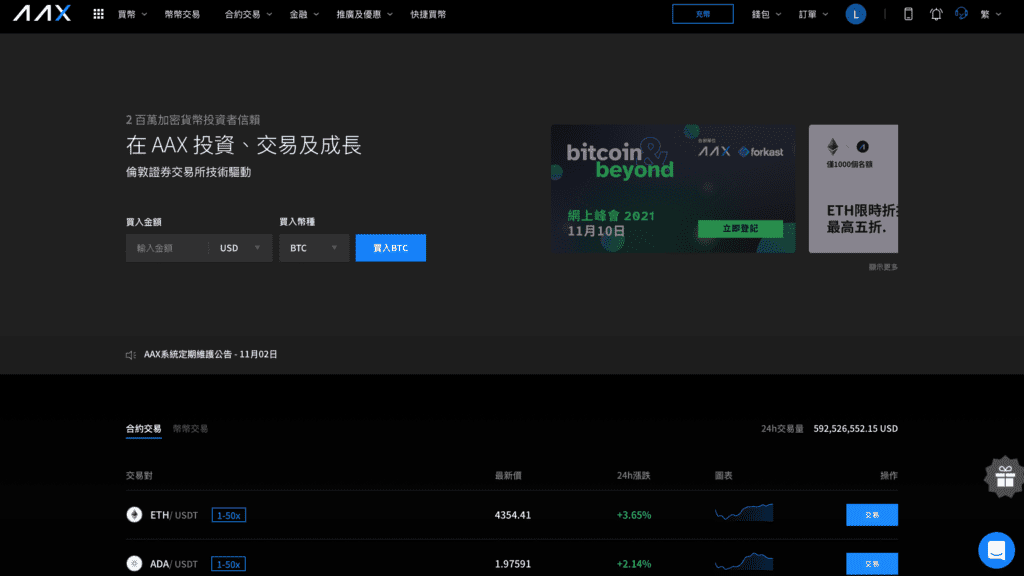Expand the 推廣及優惠 dropdown menu
This screenshot has height=576, width=1024.
[364, 14]
